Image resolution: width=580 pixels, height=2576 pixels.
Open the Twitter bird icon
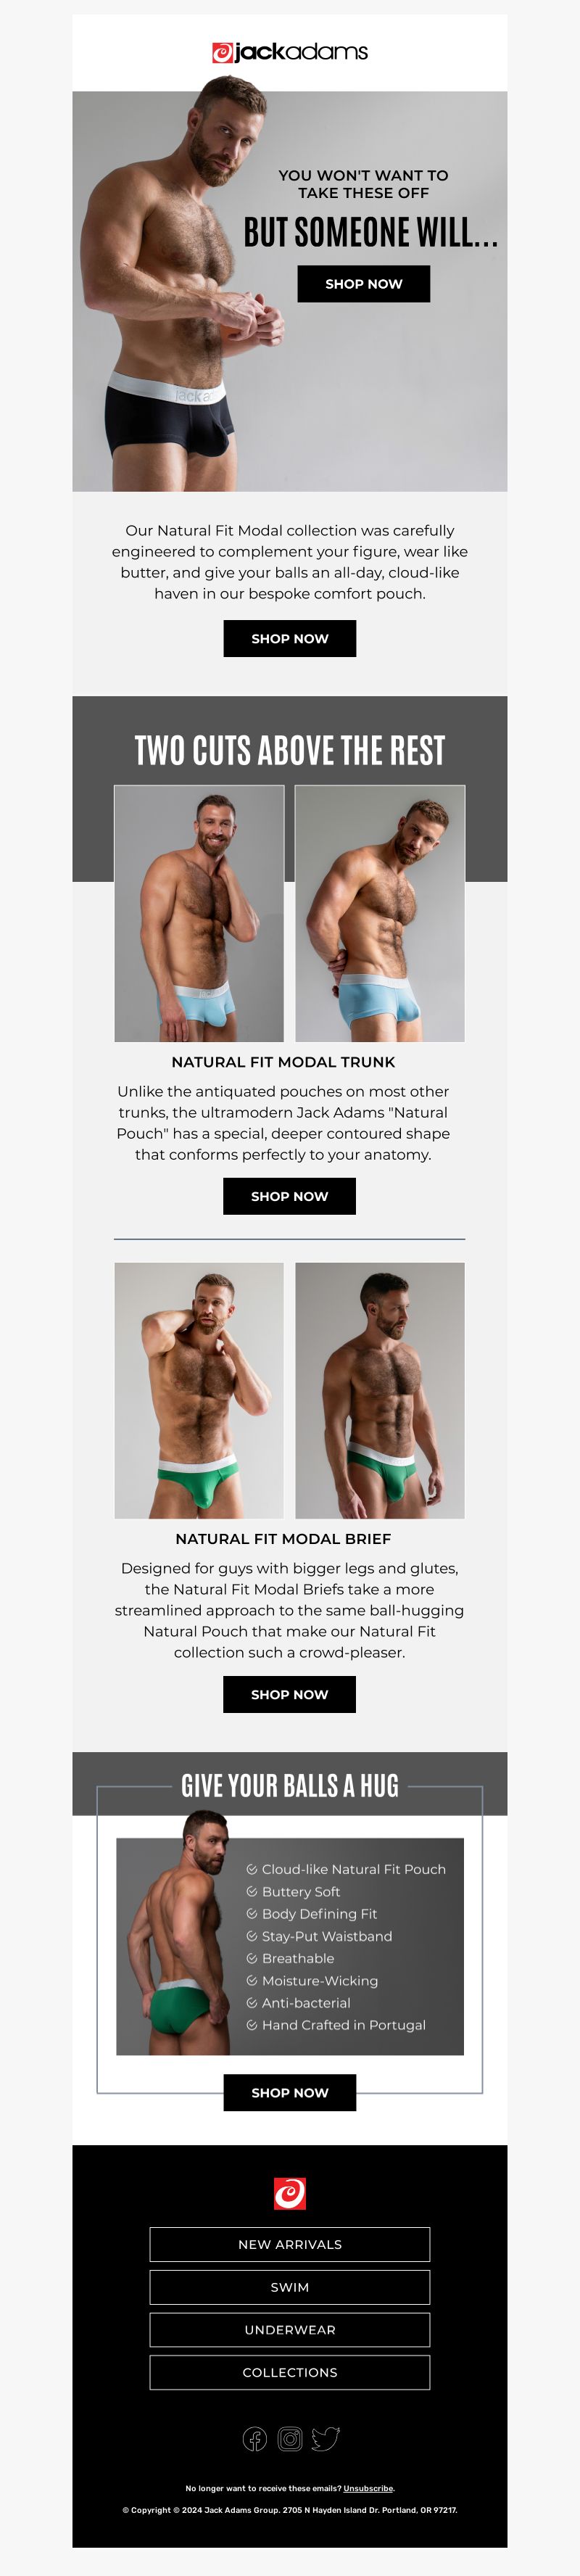coord(326,2439)
